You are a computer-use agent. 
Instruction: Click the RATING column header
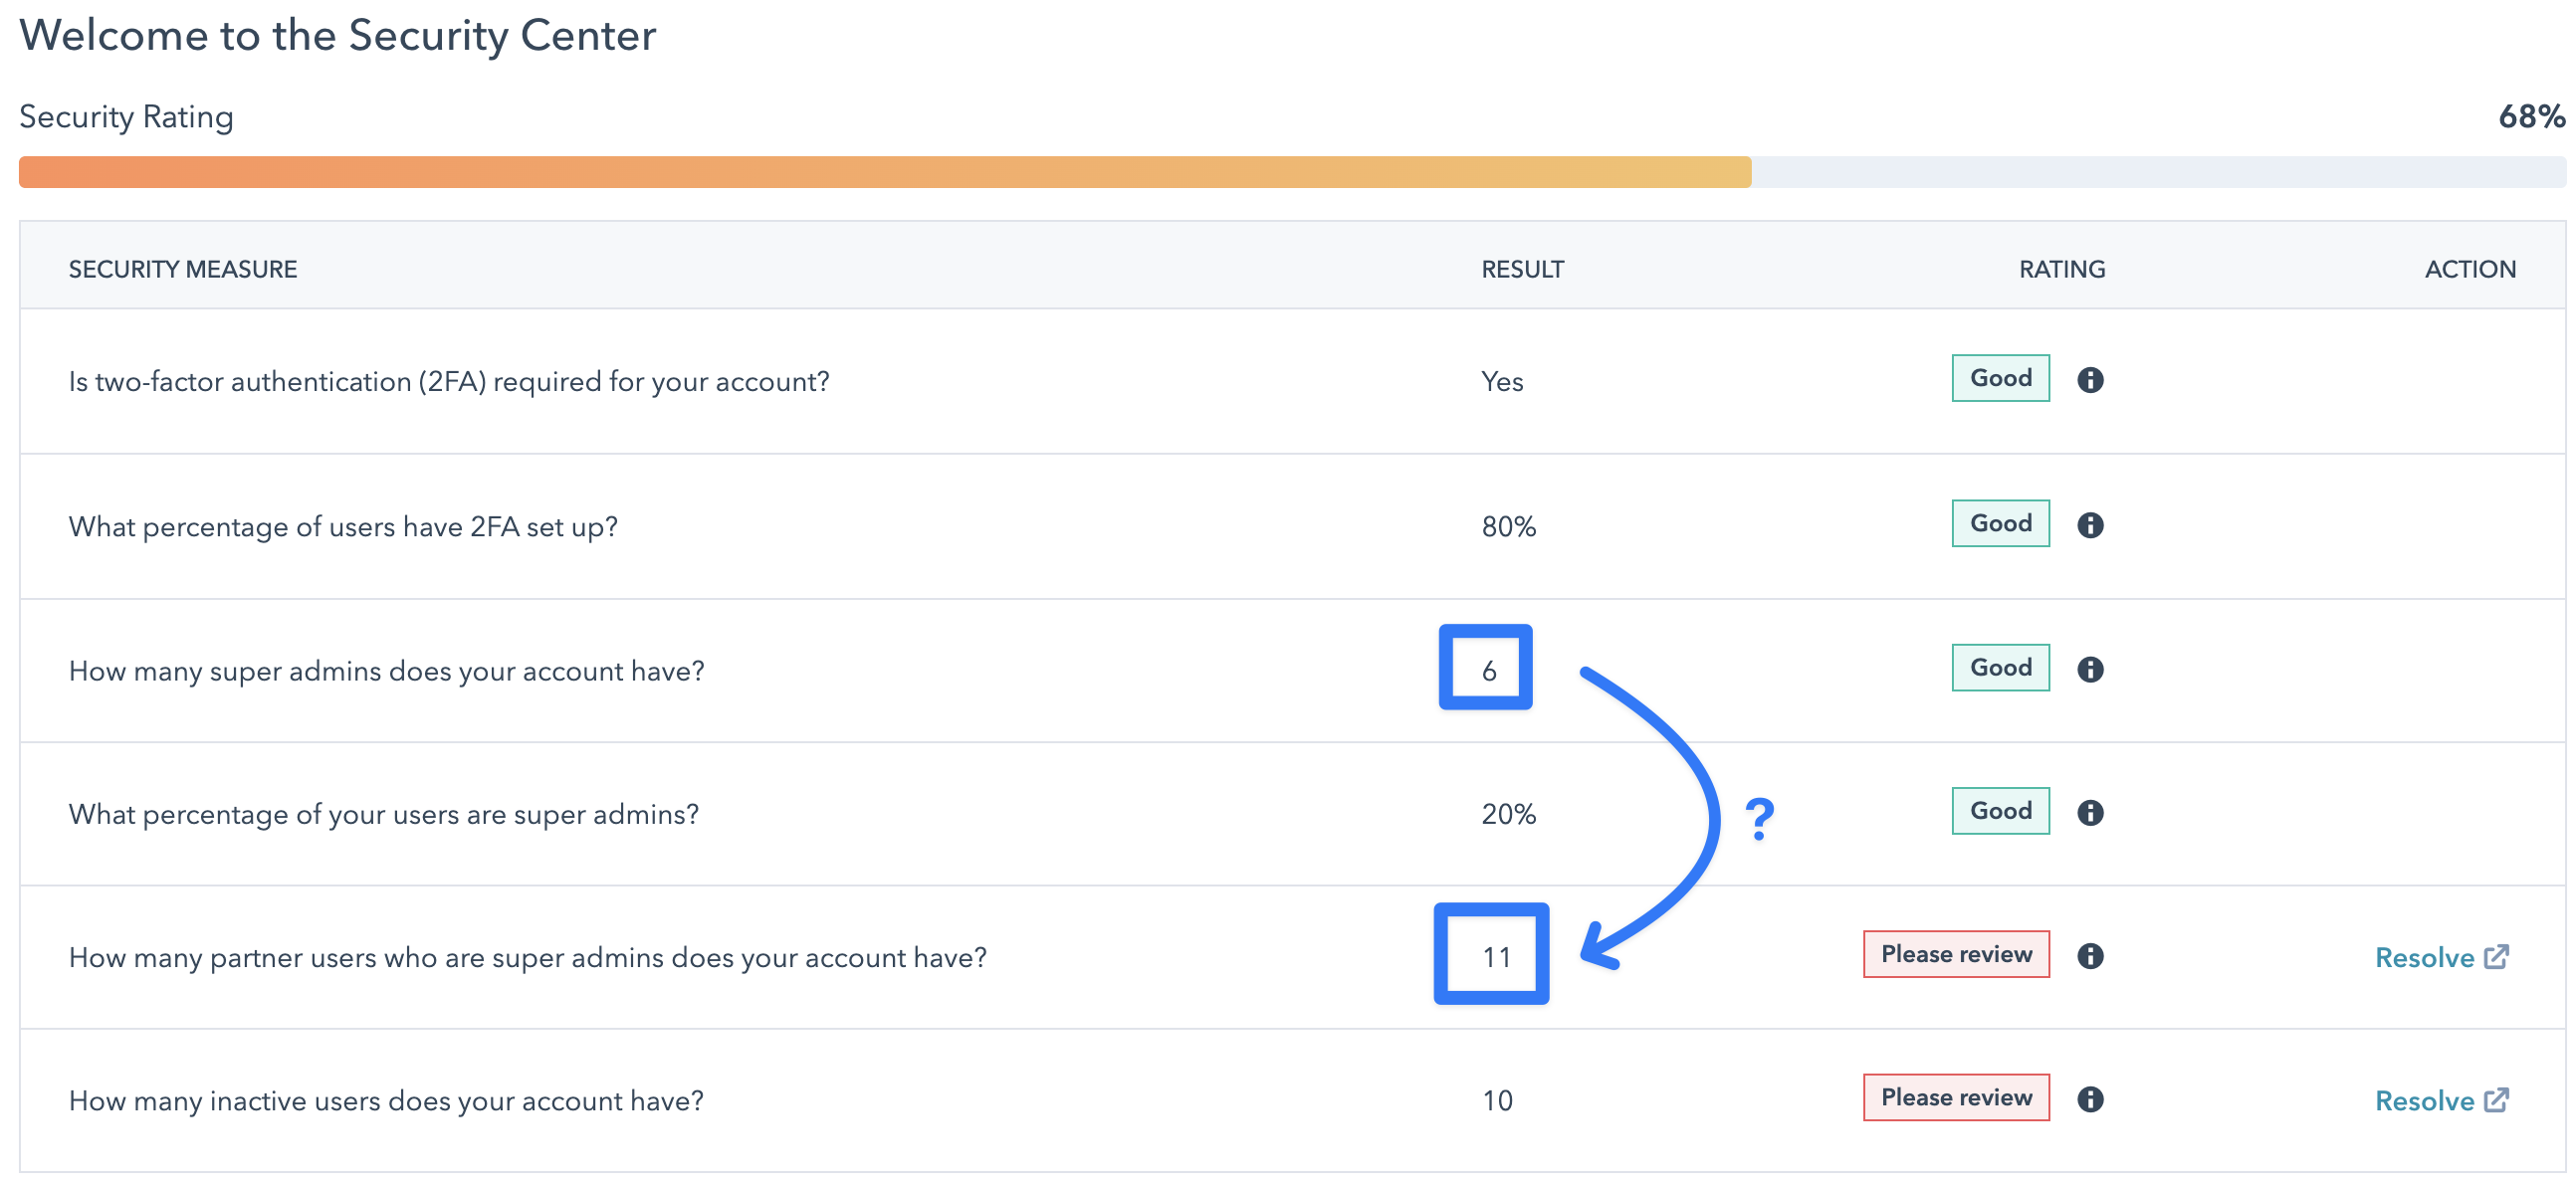[x=2061, y=269]
